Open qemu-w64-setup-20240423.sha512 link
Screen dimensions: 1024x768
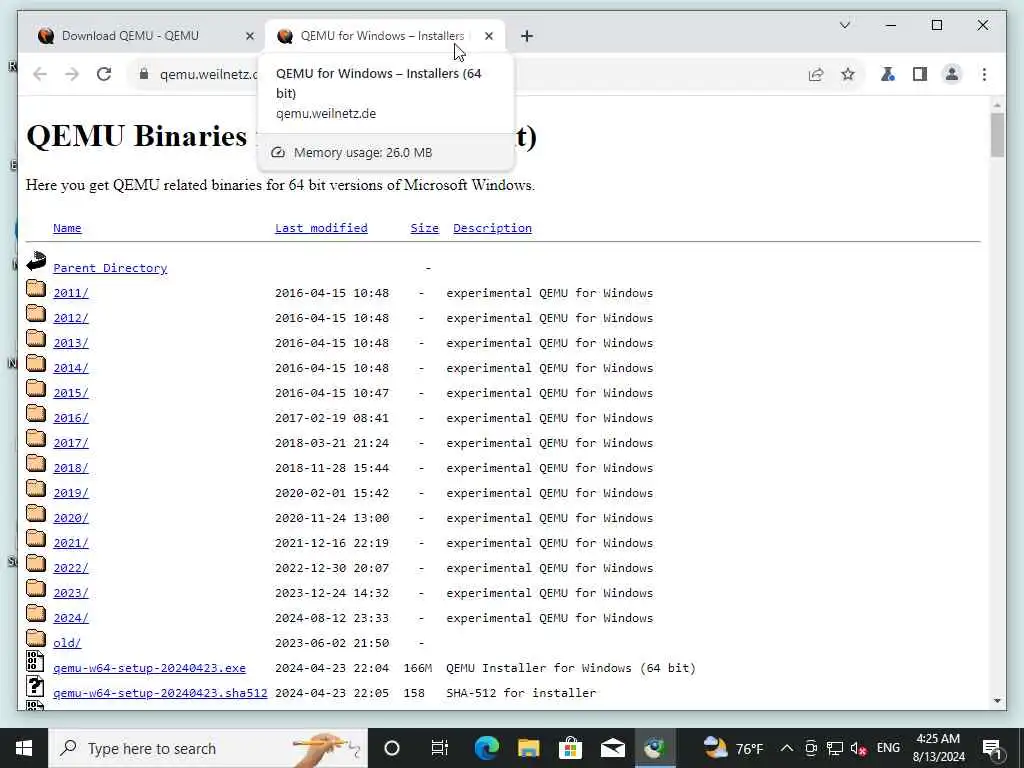click(x=160, y=693)
